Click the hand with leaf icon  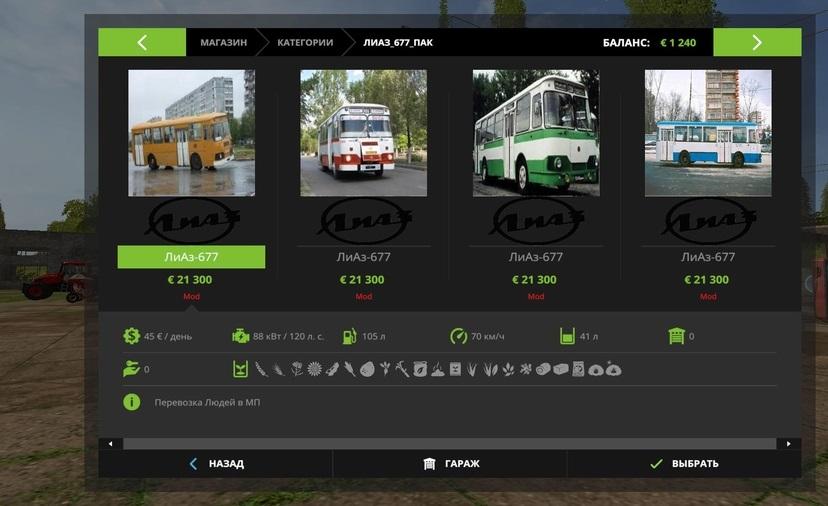click(x=131, y=369)
